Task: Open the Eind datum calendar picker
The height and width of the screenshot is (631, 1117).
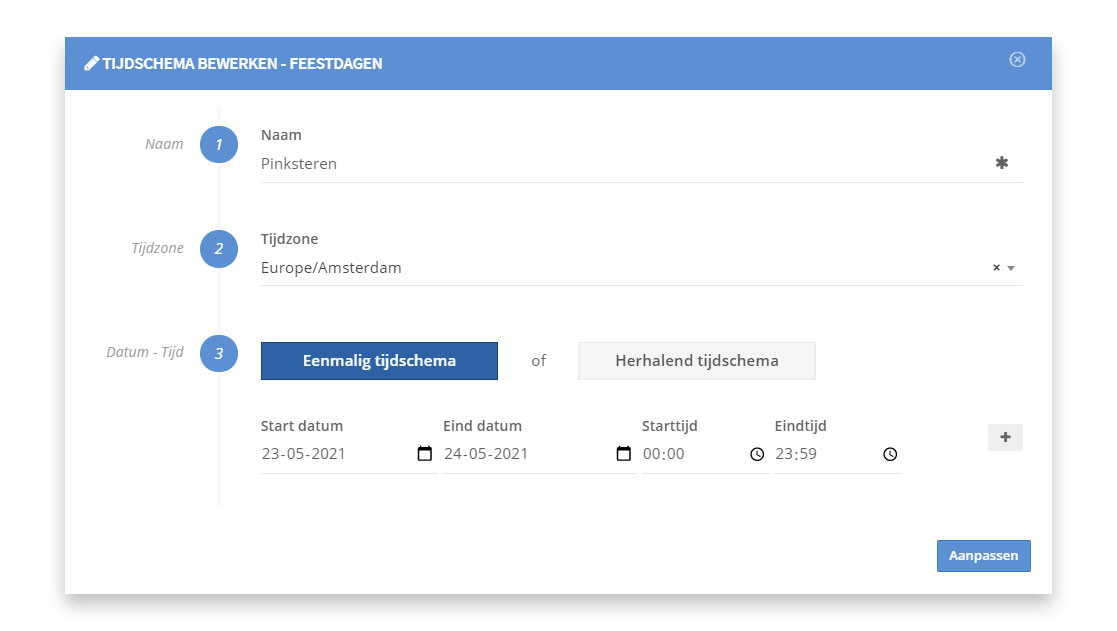Action: point(623,454)
